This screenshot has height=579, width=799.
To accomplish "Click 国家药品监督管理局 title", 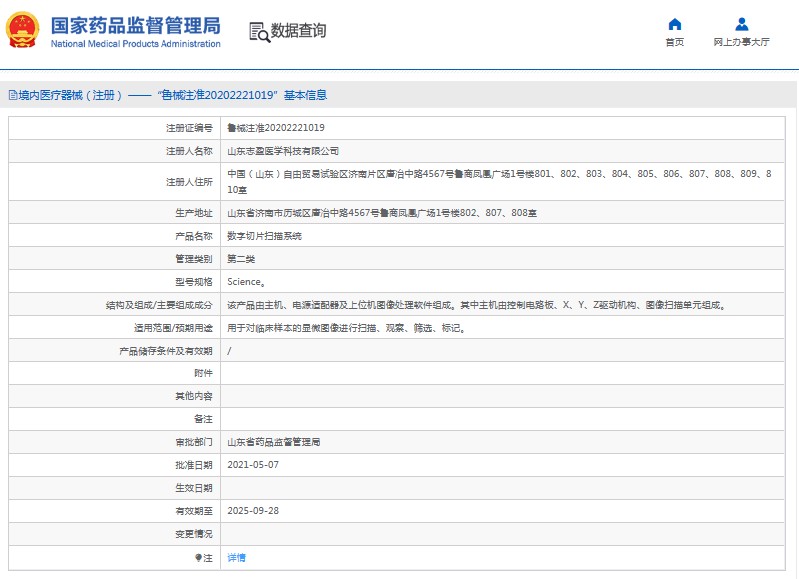I will (x=136, y=25).
